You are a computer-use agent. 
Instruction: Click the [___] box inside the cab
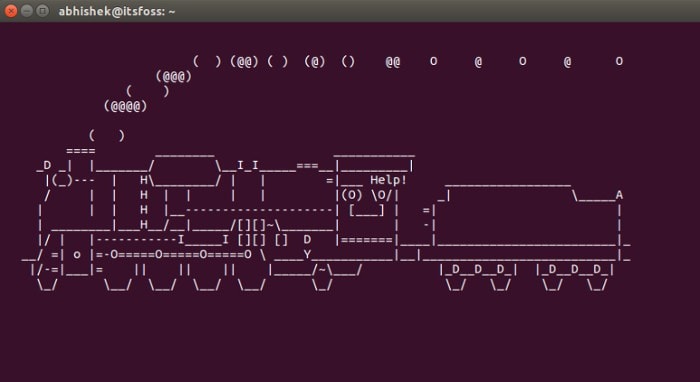[367, 210]
